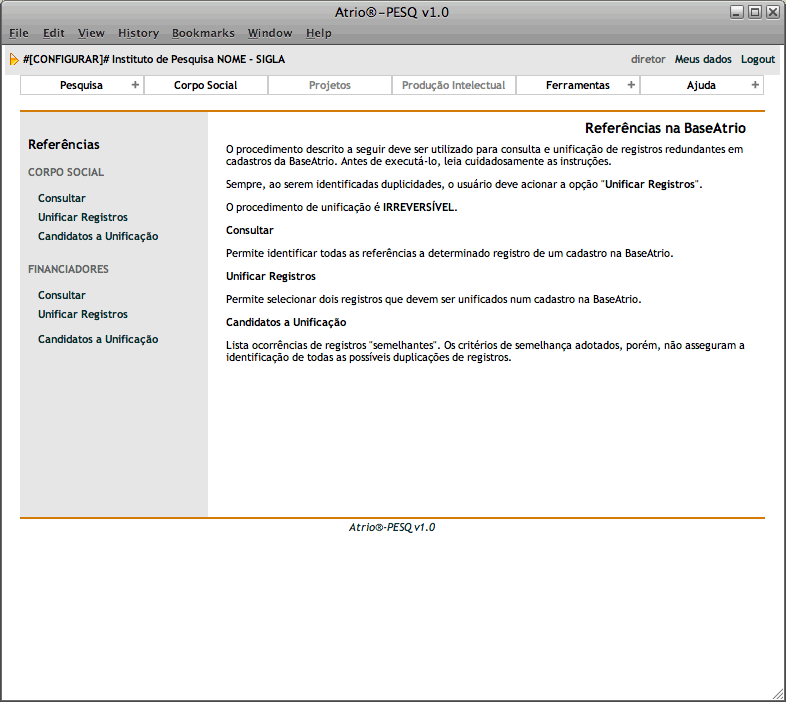Choose Consultar under CORPO SOCIAL
Image resolution: width=786 pixels, height=702 pixels.
pos(62,198)
